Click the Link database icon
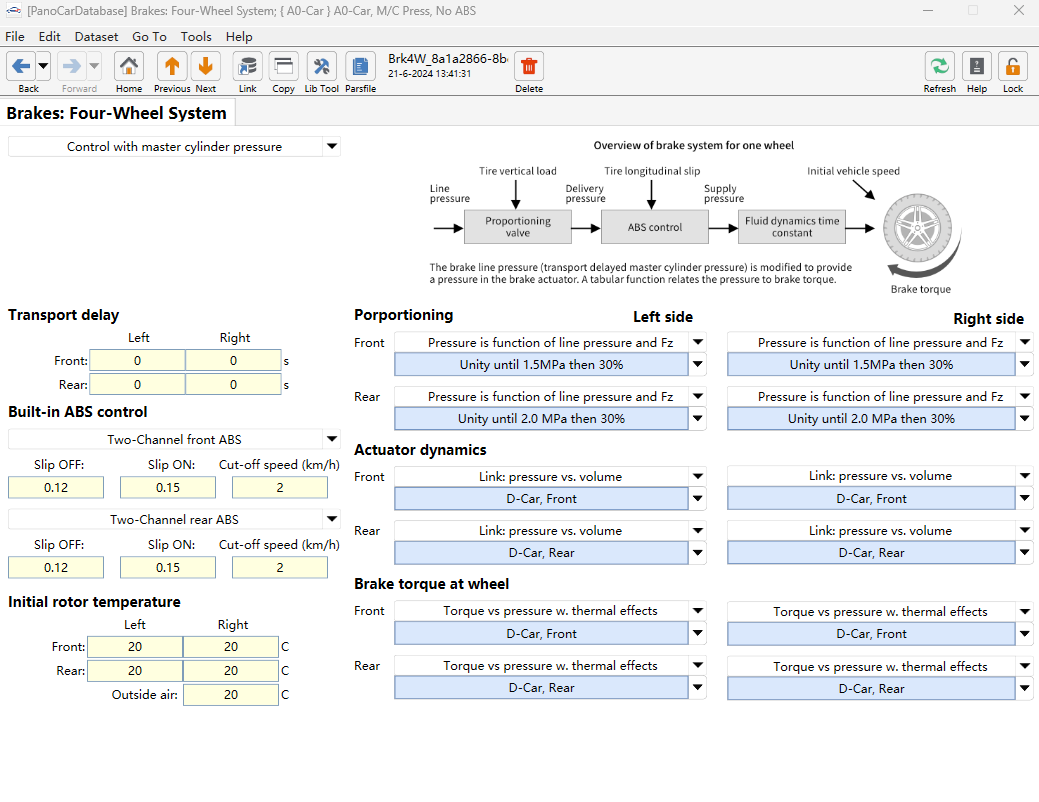The height and width of the screenshot is (802, 1039). click(247, 66)
